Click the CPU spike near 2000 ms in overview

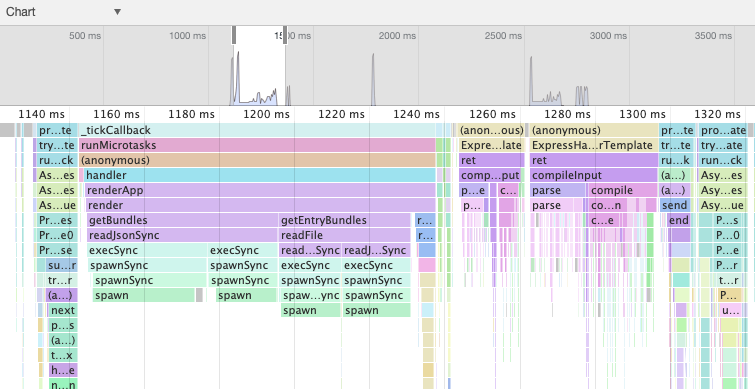coord(373,79)
